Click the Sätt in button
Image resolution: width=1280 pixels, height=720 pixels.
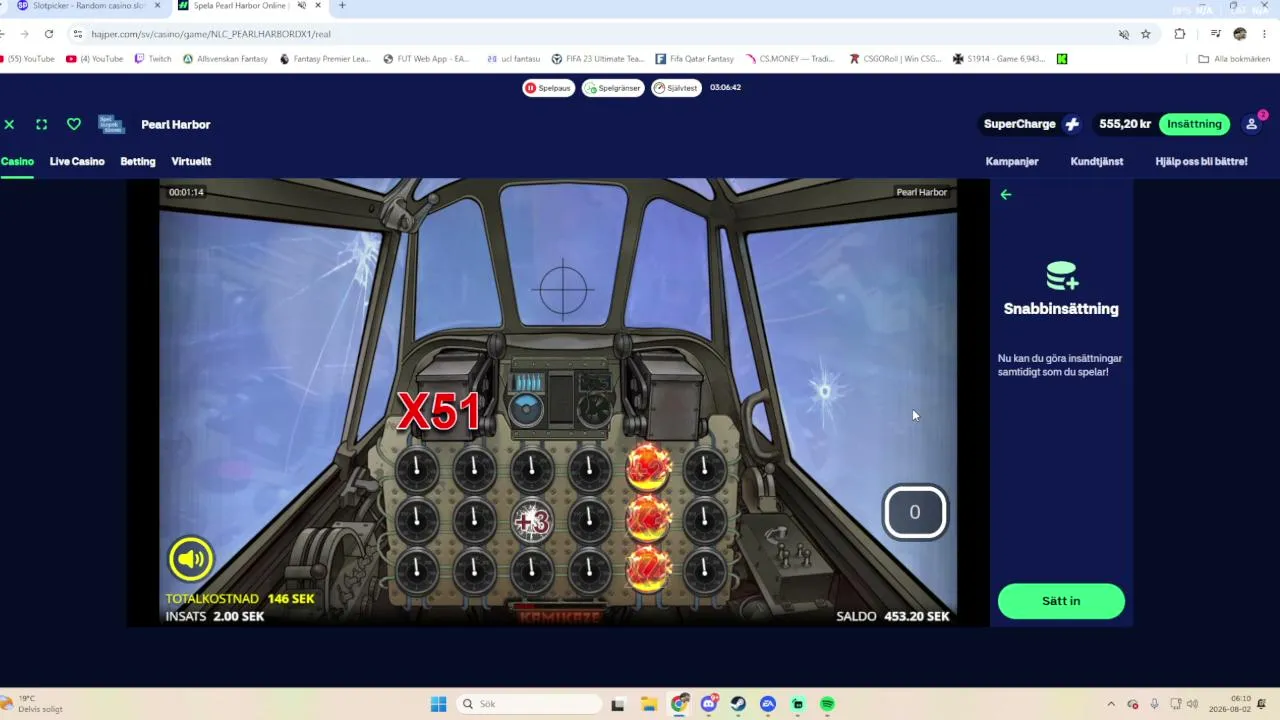point(1061,601)
